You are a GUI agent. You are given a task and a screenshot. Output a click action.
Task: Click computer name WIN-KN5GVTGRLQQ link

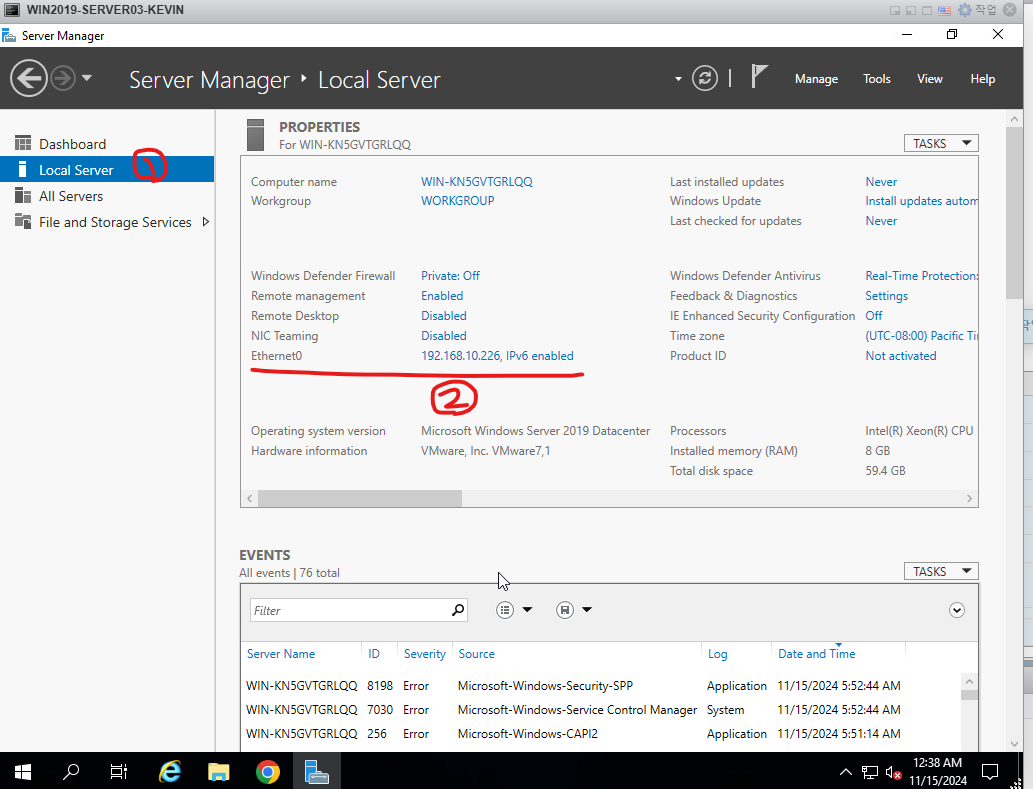pyautogui.click(x=476, y=182)
